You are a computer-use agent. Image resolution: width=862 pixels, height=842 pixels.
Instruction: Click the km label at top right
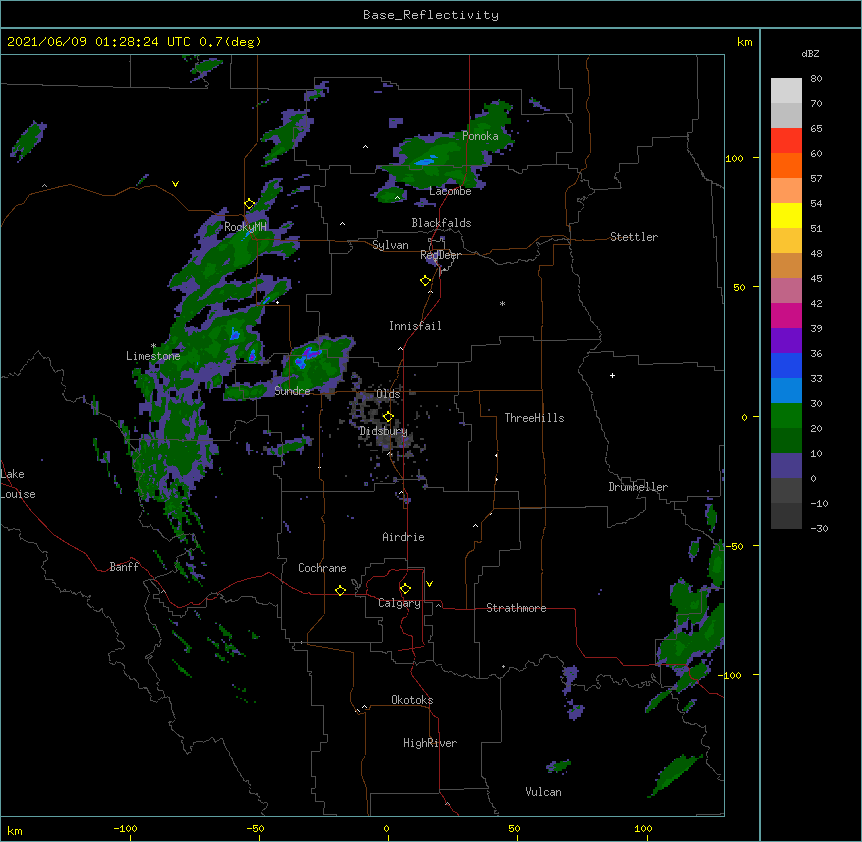[745, 42]
